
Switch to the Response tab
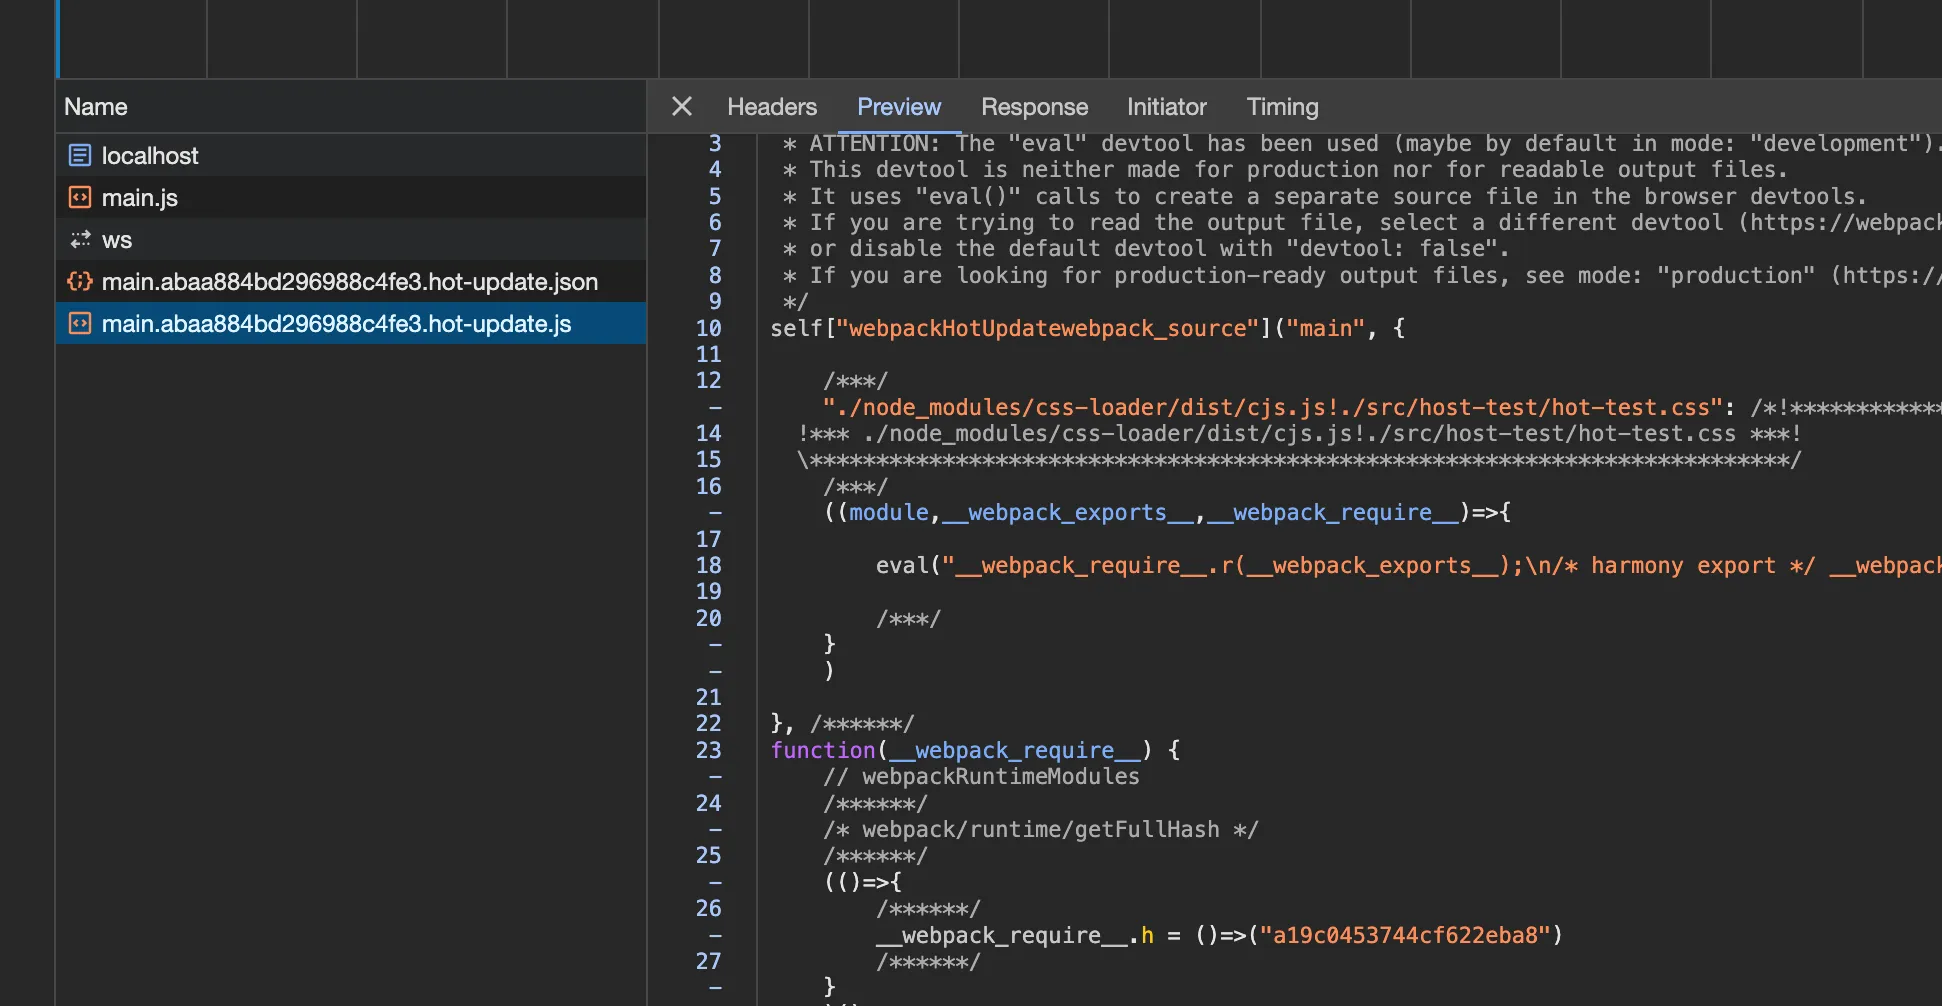click(x=1034, y=107)
